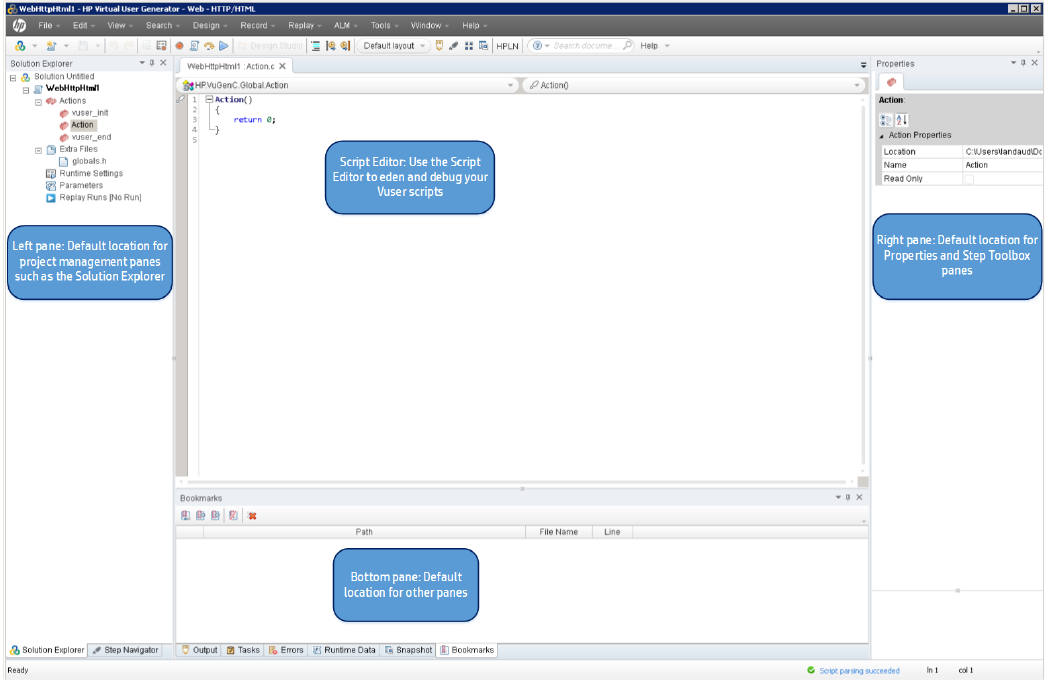Go to the next bookmark icon
Screen dimensions: 1045x681
pos(215,515)
